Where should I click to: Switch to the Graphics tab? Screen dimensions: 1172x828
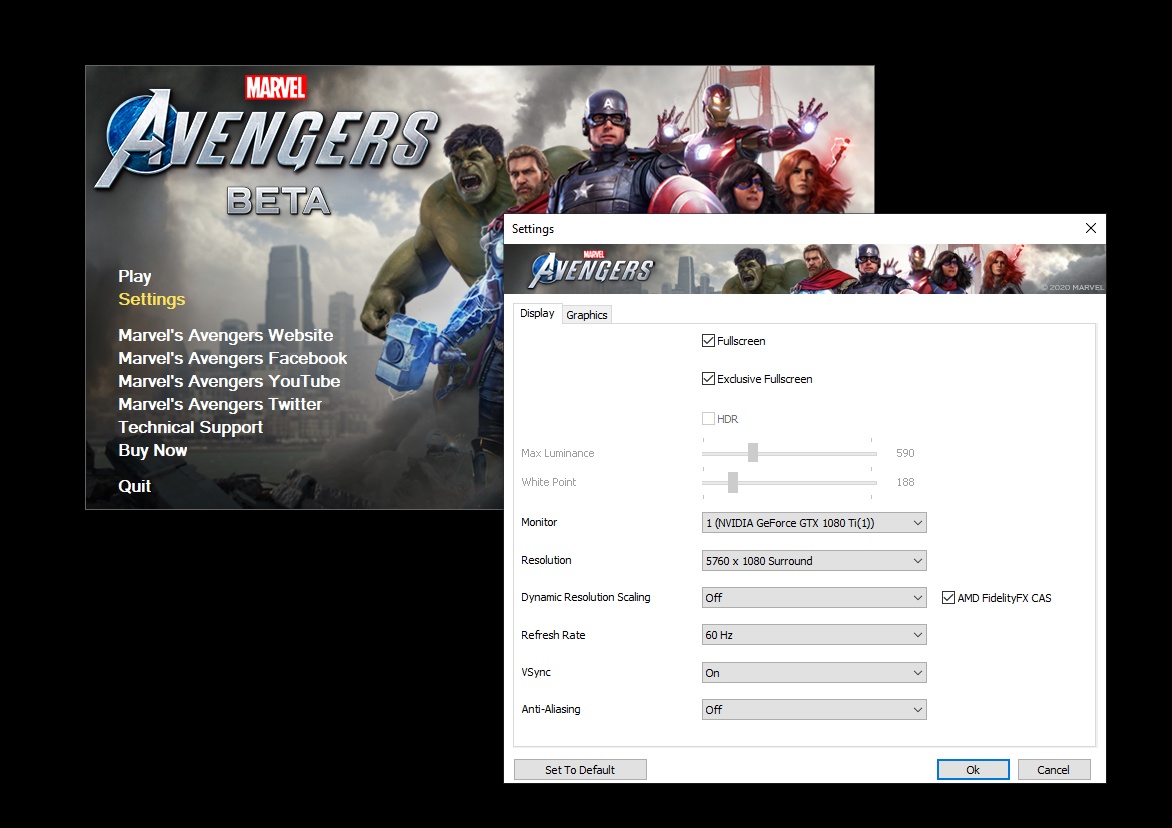click(587, 315)
